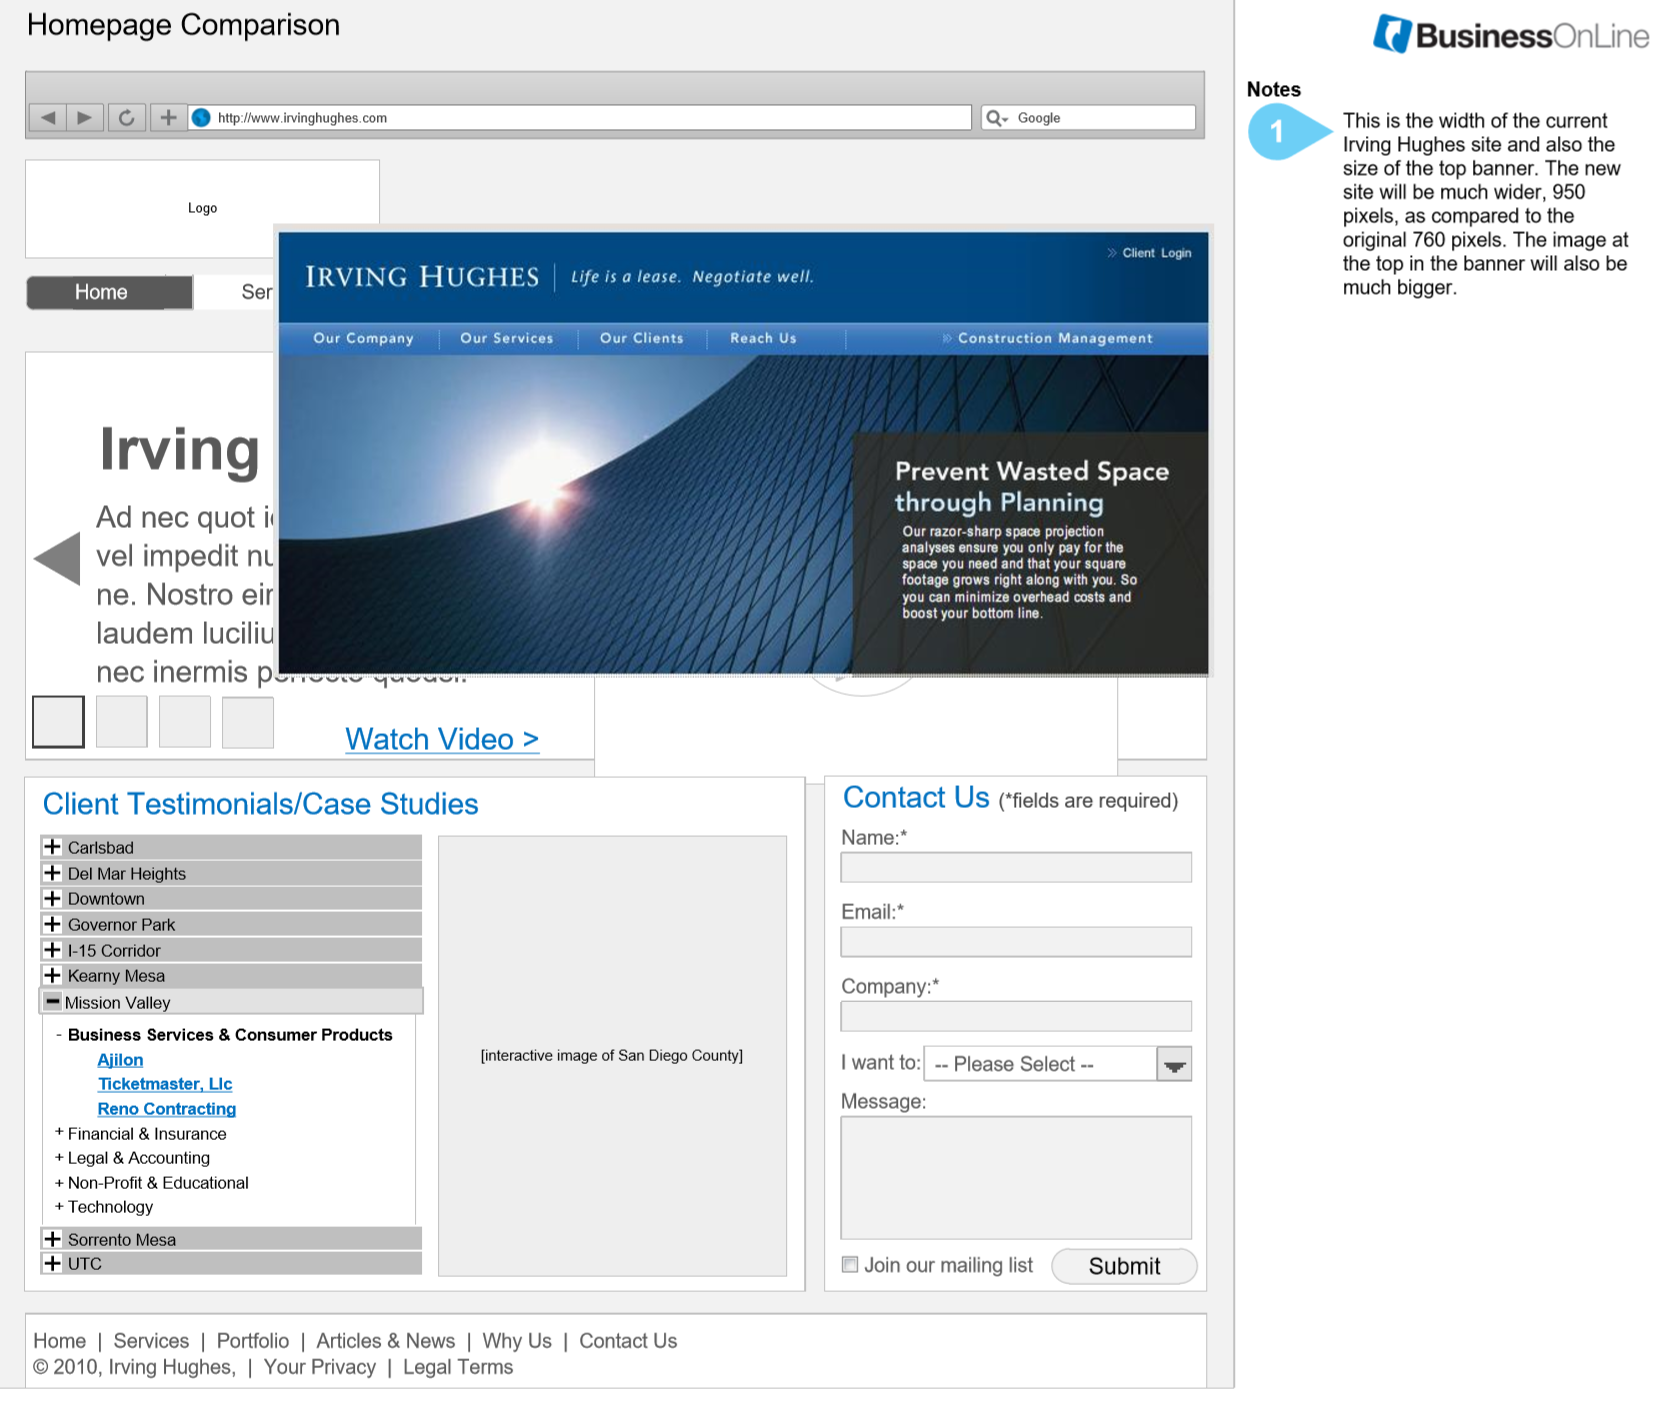The width and height of the screenshot is (1680, 1405).
Task: Click the Message text area
Action: pos(1016,1178)
